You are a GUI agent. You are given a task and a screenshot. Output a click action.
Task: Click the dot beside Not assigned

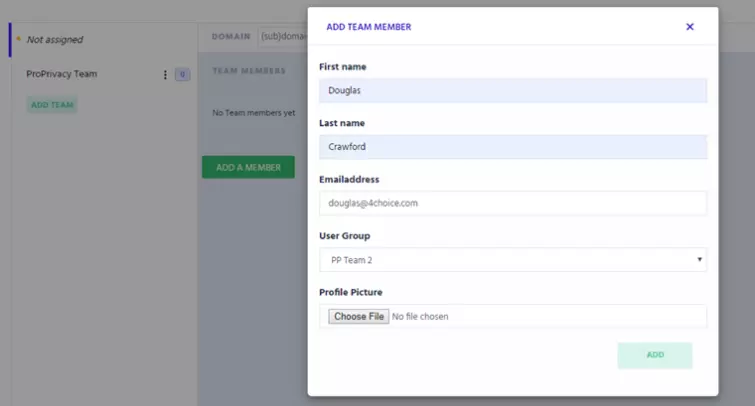tap(18, 40)
